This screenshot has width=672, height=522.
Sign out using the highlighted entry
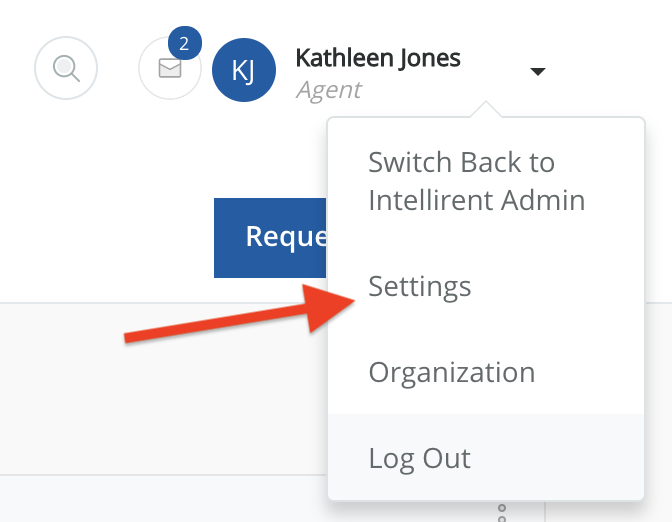coord(420,458)
